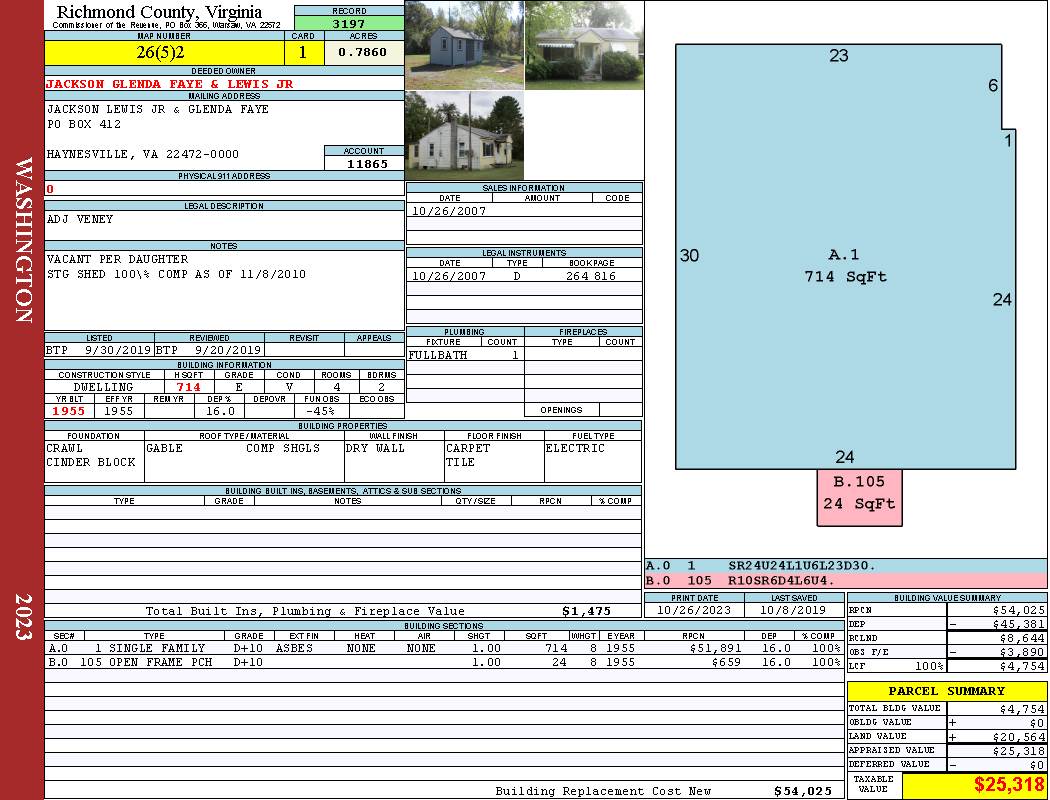The width and height of the screenshot is (1050, 800).
Task: Click the blue A.1 714 SqFt sketch area
Action: [844, 265]
